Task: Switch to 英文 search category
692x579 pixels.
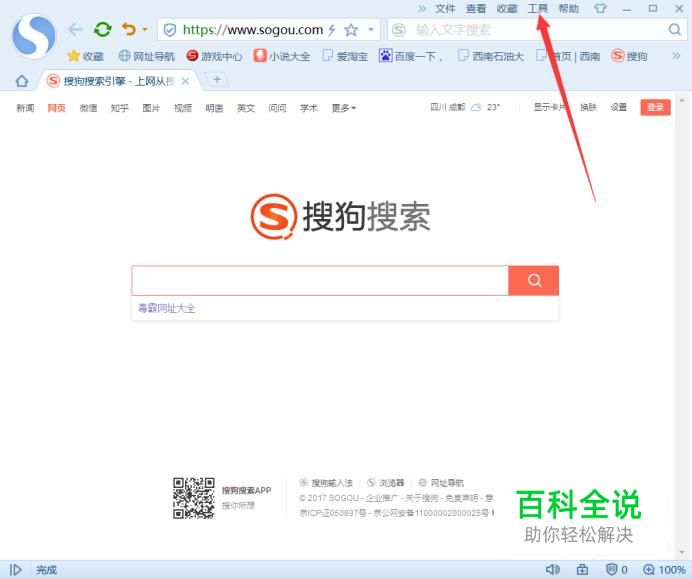Action: (x=246, y=108)
